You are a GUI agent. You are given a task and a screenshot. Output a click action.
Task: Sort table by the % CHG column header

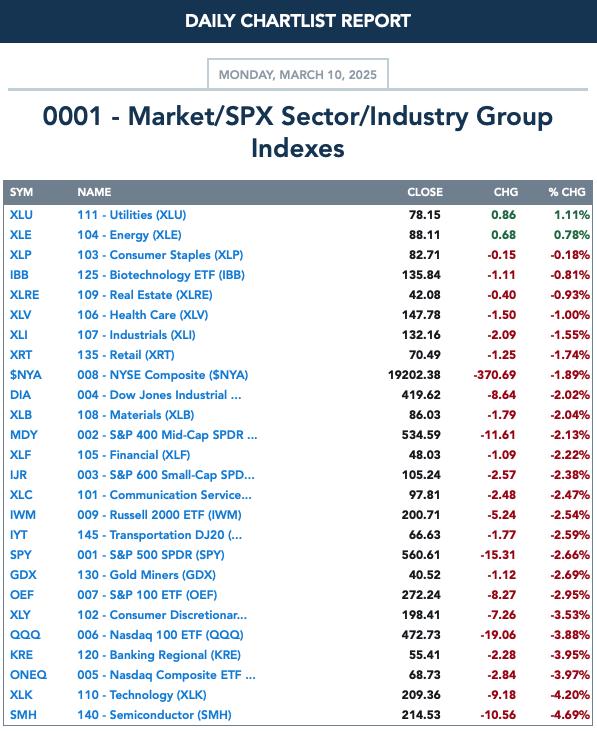click(567, 193)
